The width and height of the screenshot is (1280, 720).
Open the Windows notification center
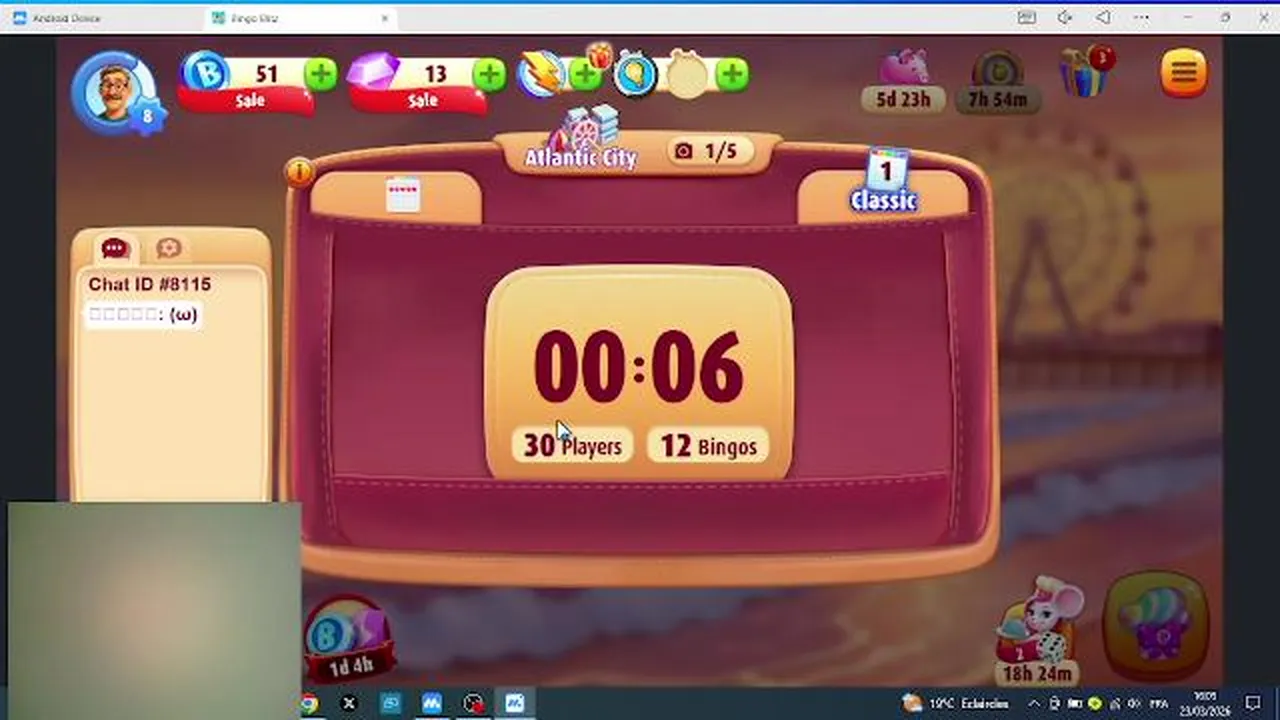click(x=1253, y=704)
